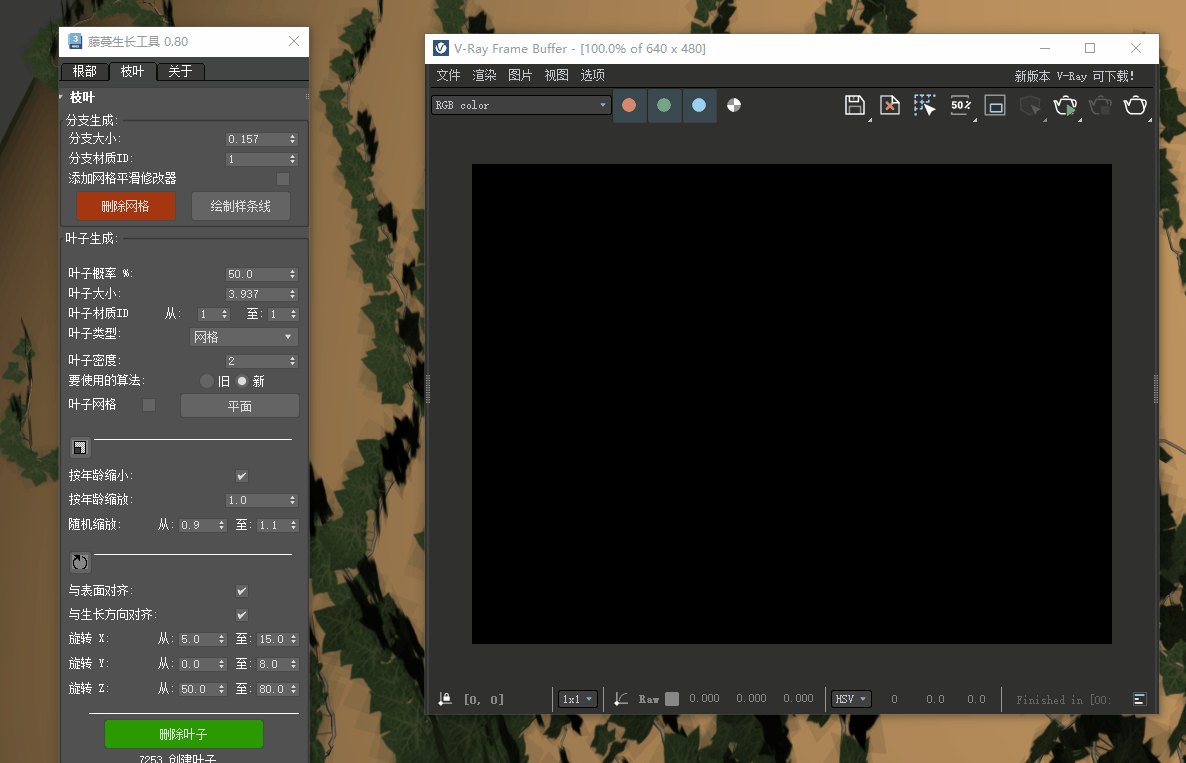
Task: Enable the region render selection tool
Action: pyautogui.click(x=924, y=105)
